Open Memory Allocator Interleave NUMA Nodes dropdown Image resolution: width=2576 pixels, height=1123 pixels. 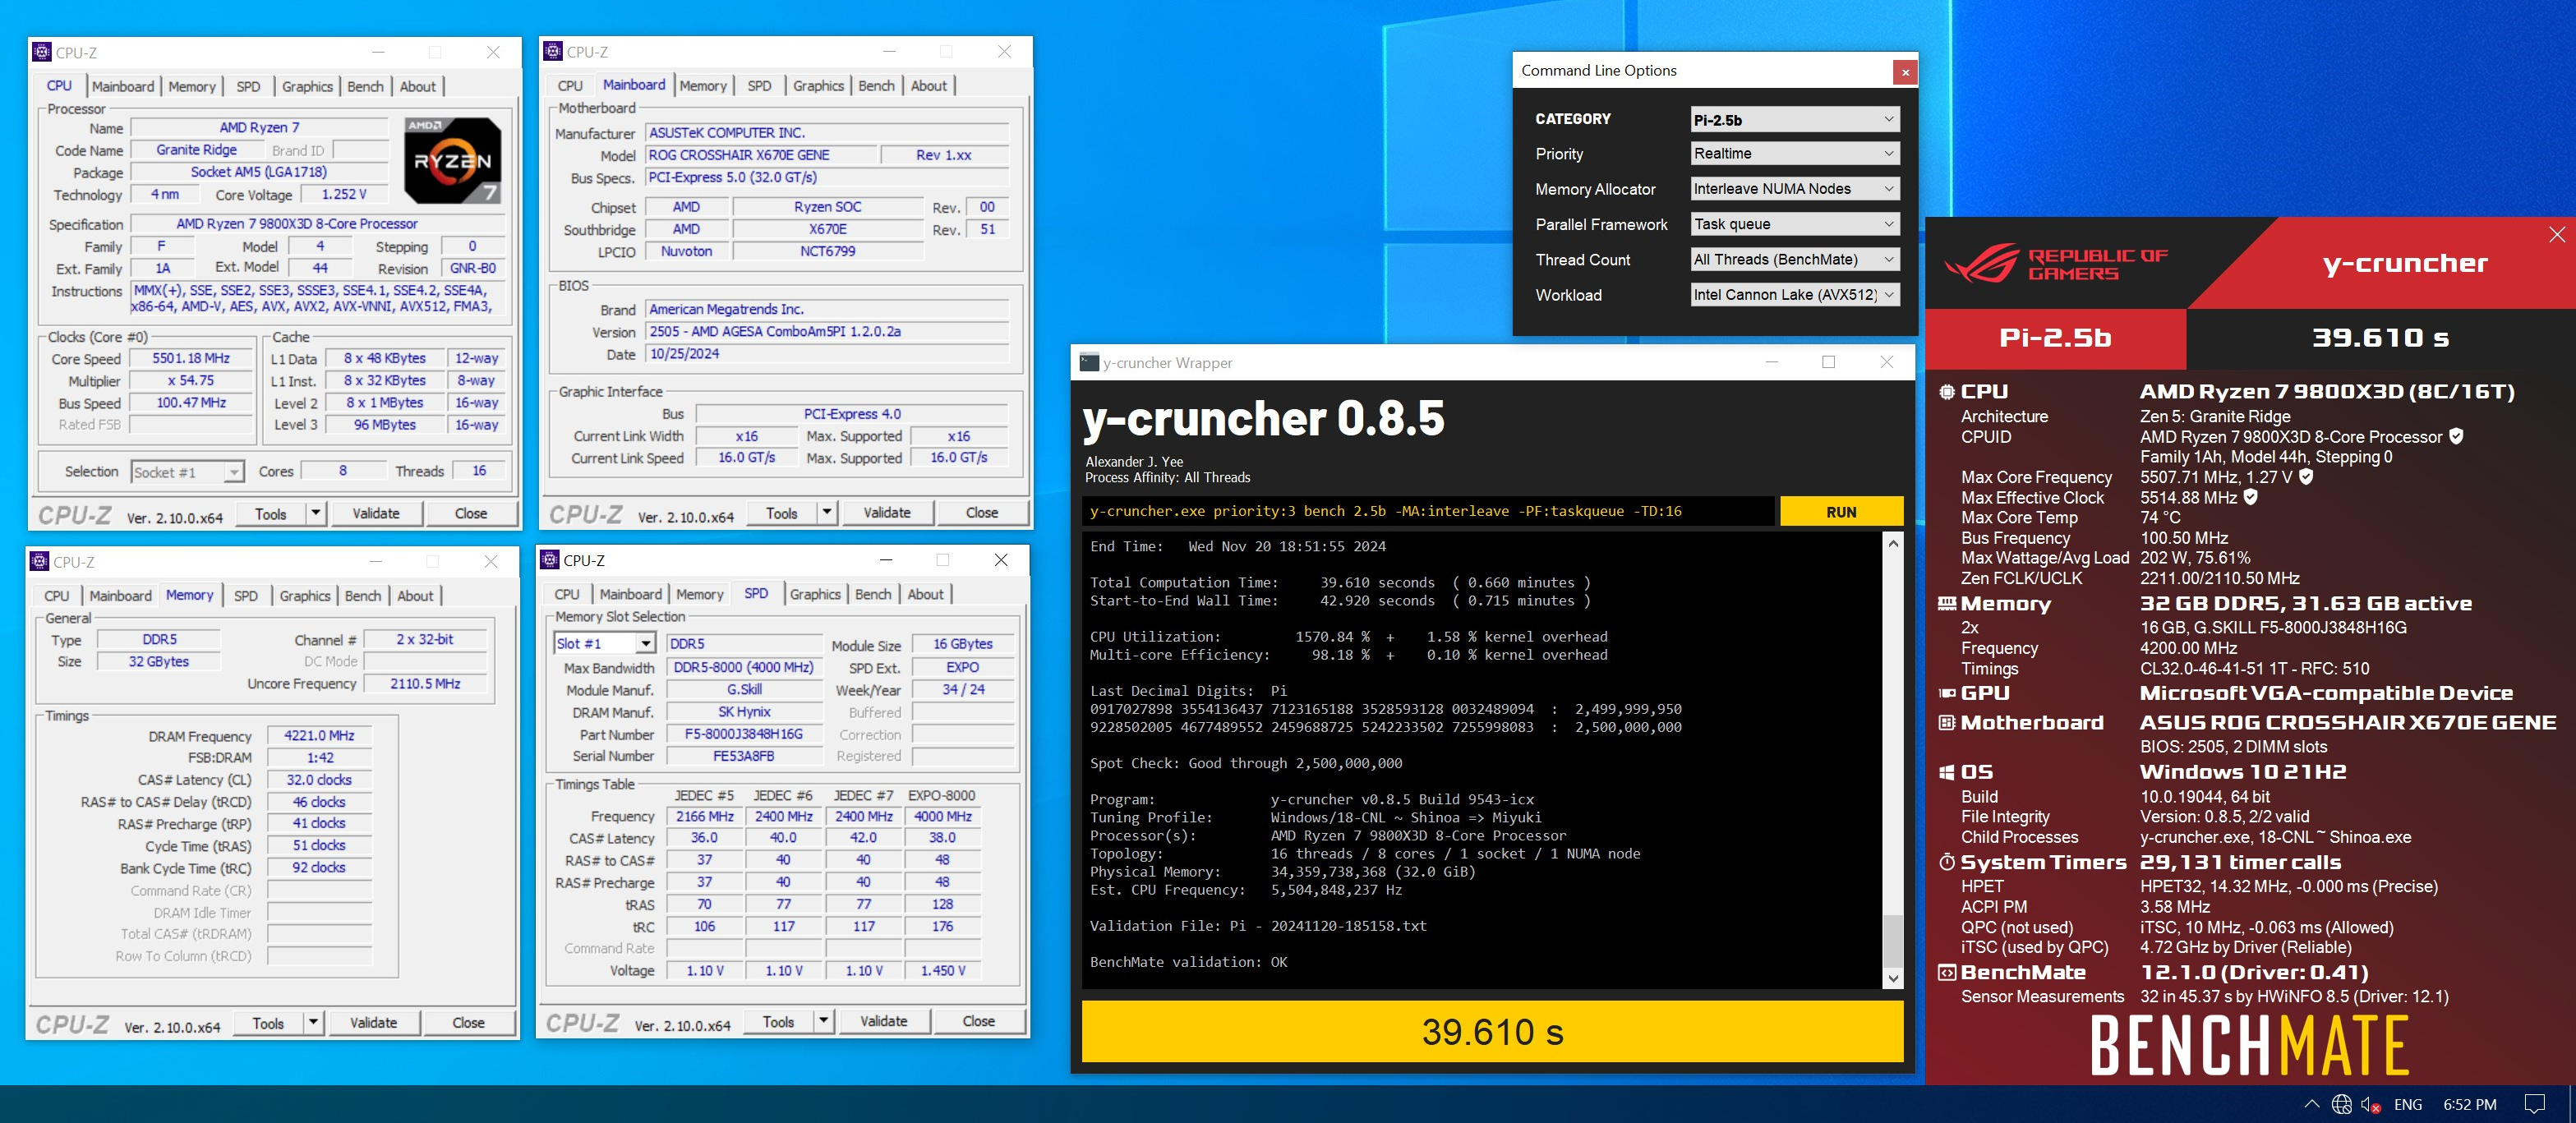(x=1794, y=188)
